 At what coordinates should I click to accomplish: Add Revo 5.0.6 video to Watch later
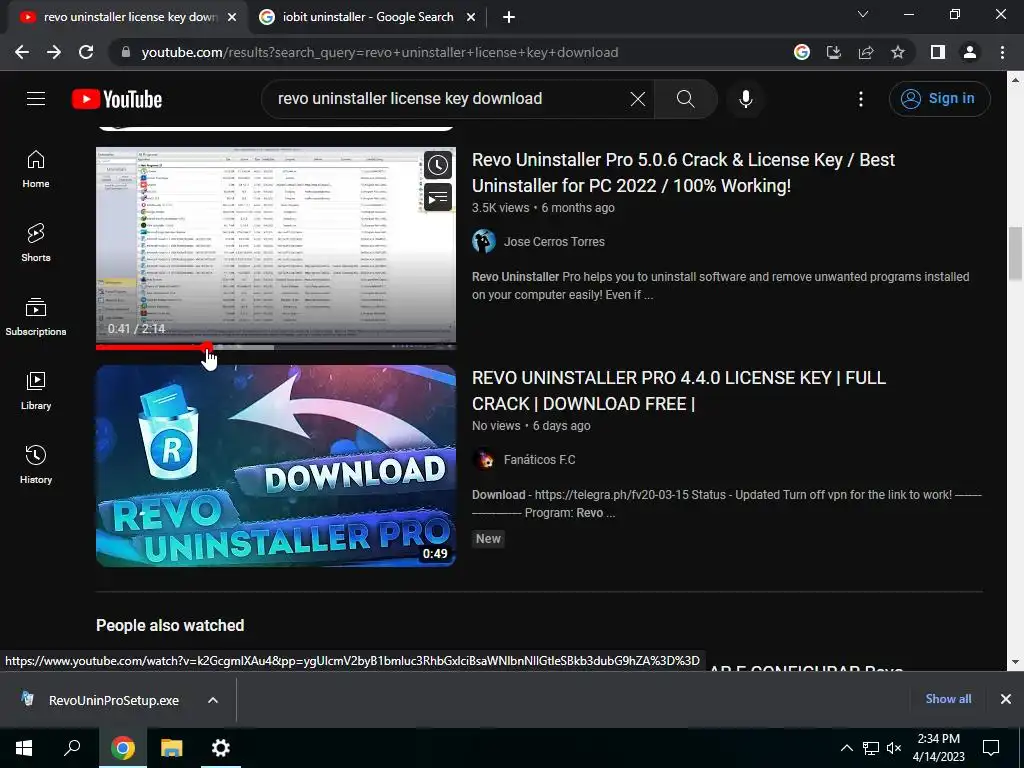(x=438, y=165)
